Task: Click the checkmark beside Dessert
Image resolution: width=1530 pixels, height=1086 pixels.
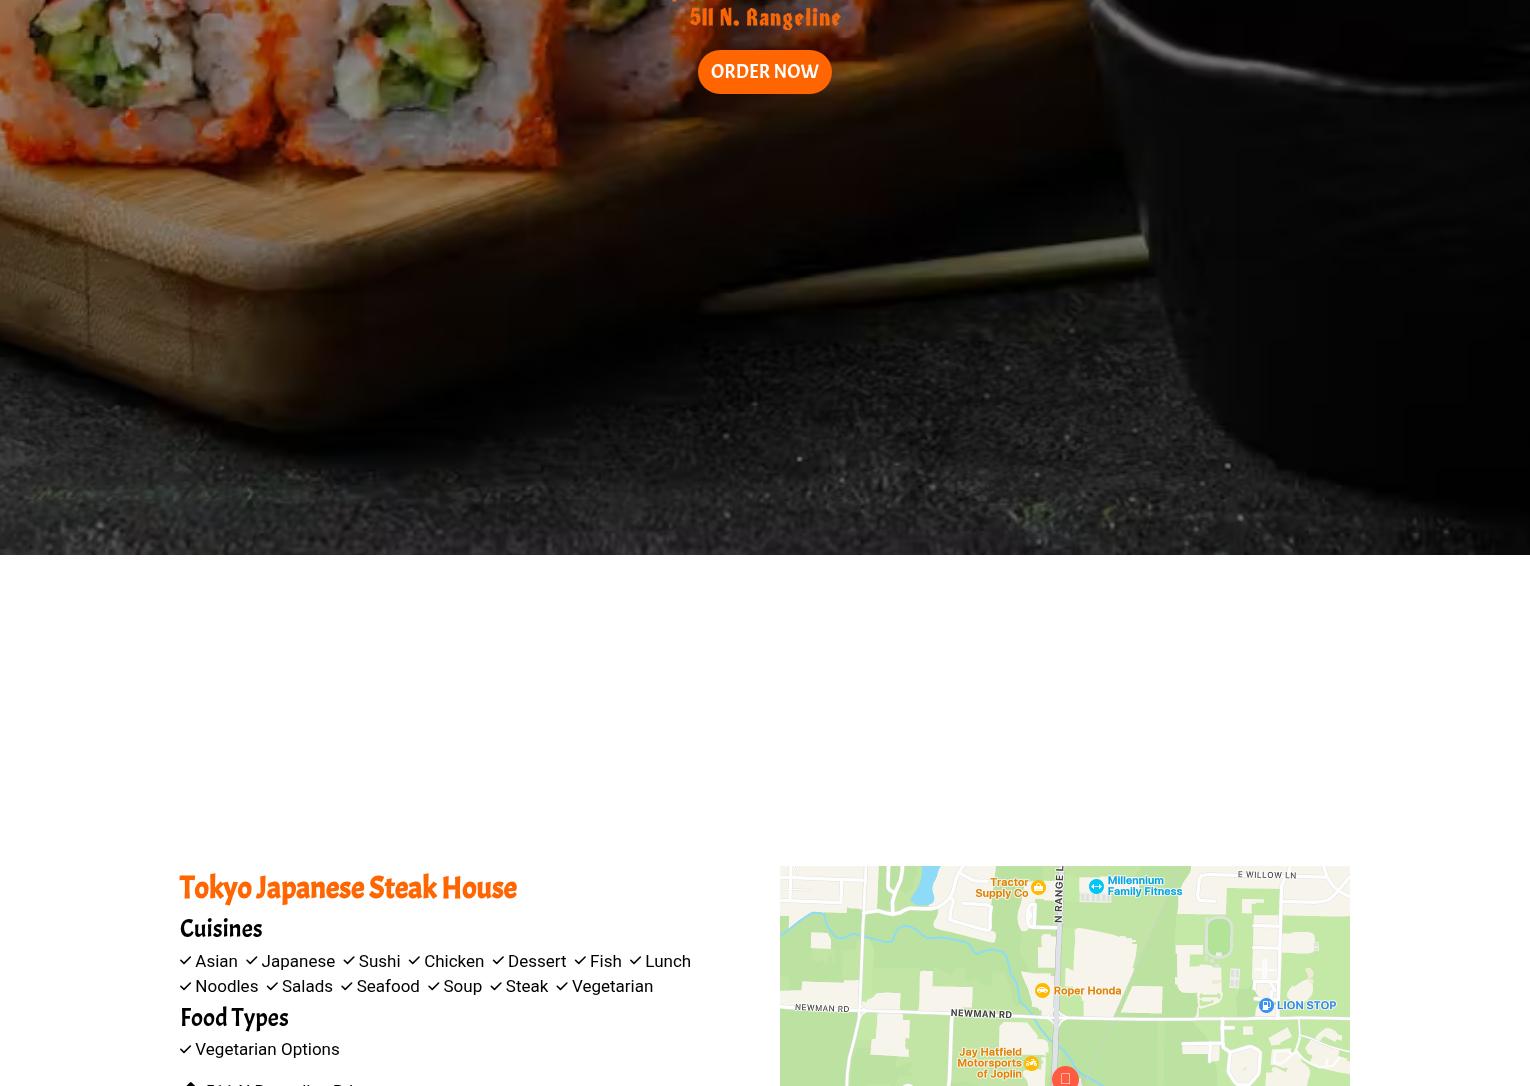Action: point(497,961)
